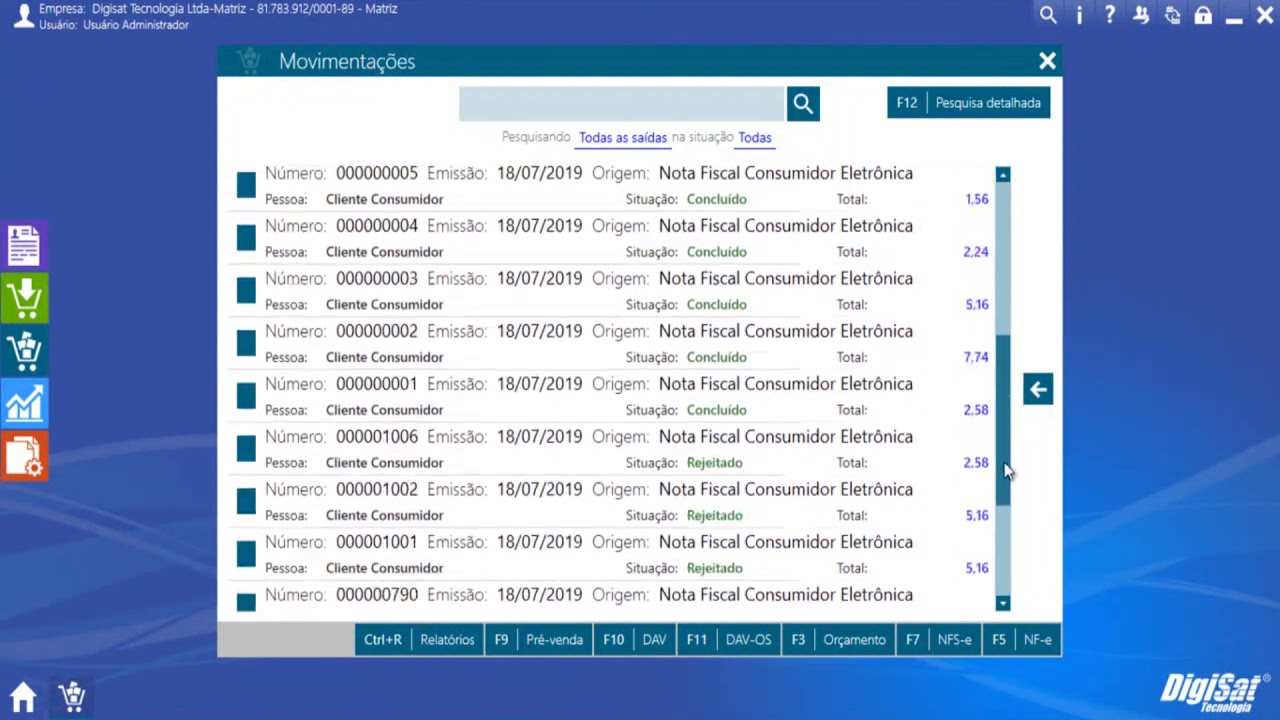Click the user avatar icon top left
Screen dimensions: 1280x720
[22, 16]
